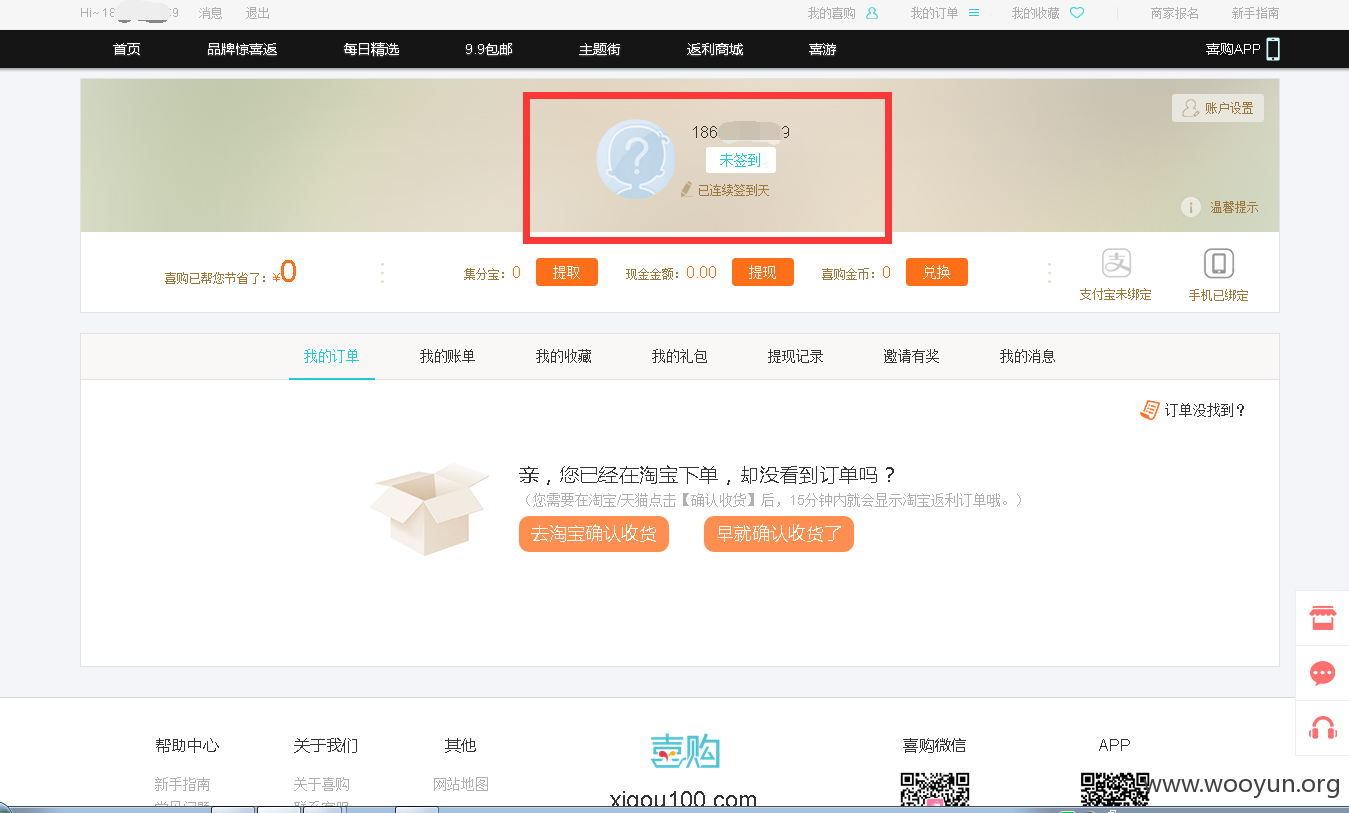Image resolution: width=1349 pixels, height=813 pixels.
Task: Click the 商家报名 link
Action: tap(1174, 13)
